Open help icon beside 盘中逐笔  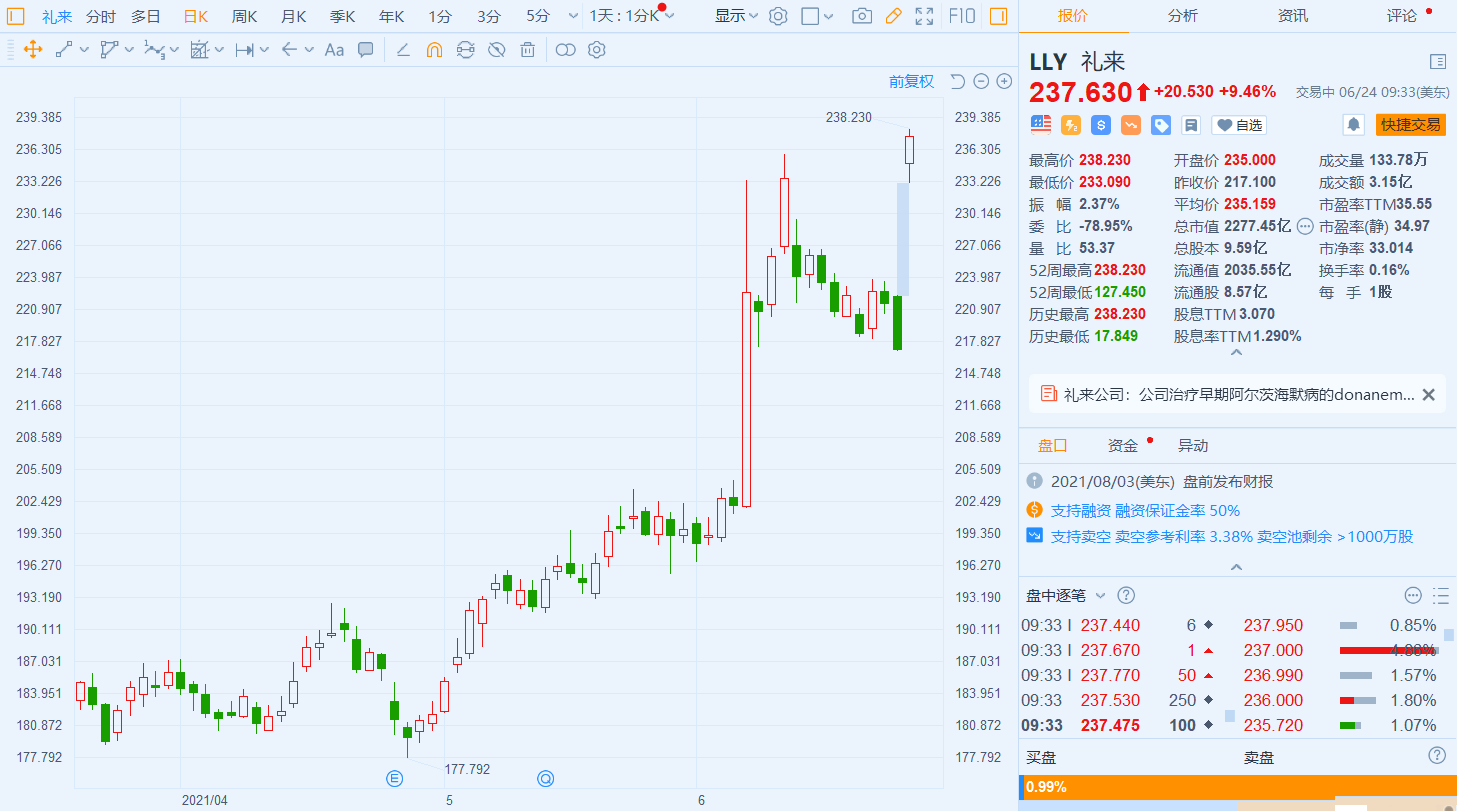[1126, 595]
